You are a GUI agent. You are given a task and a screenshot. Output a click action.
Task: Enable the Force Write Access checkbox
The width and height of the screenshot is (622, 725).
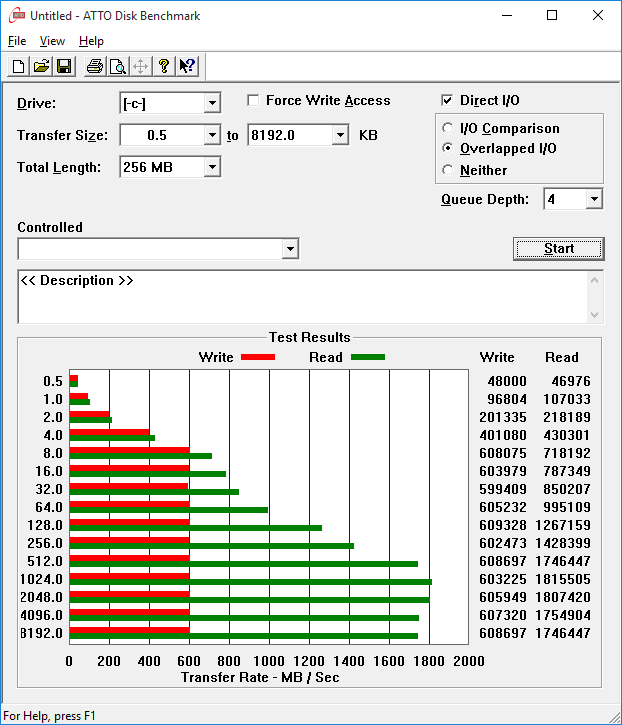253,100
